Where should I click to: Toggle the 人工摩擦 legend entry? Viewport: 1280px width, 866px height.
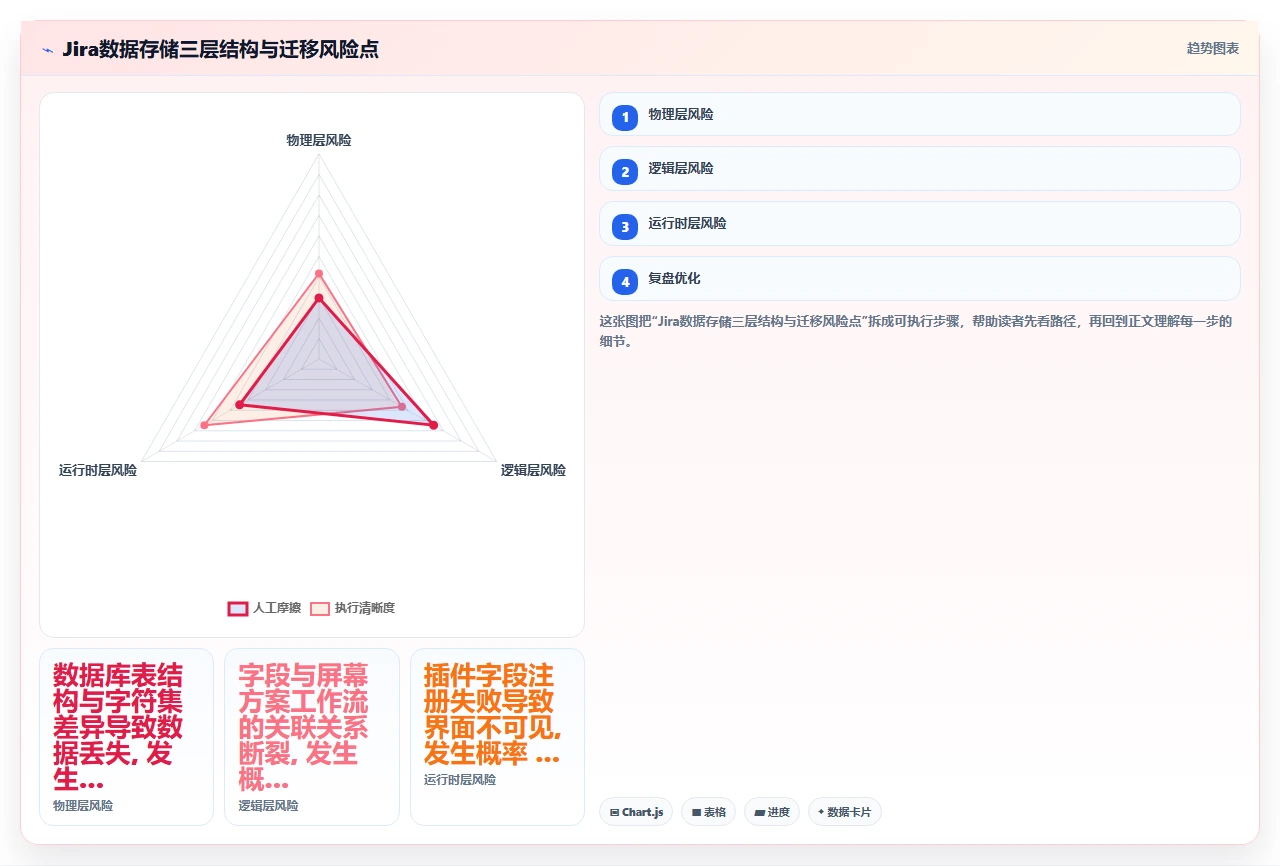(264, 608)
